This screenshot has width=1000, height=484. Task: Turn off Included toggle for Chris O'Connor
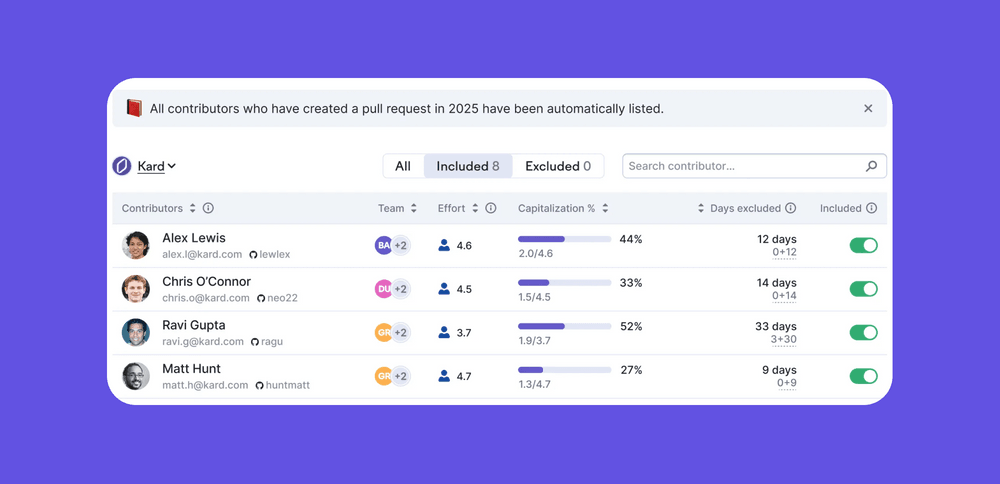pos(863,289)
